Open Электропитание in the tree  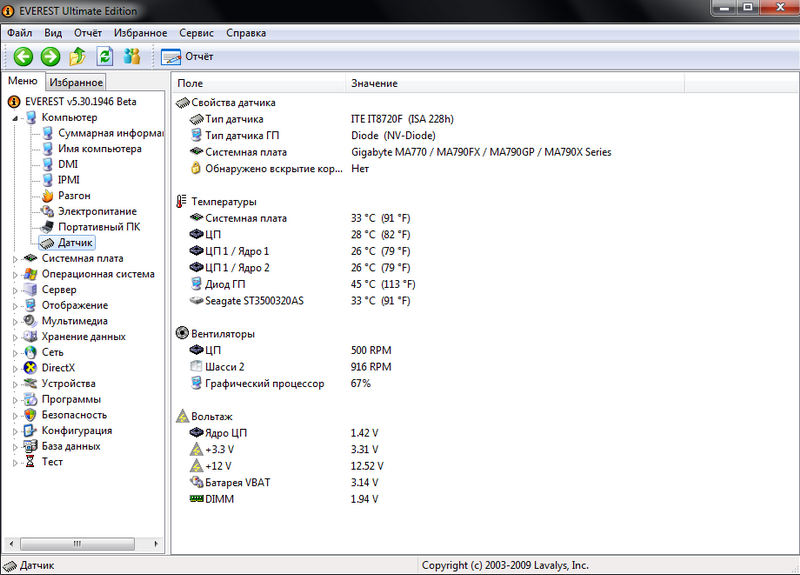[96, 211]
